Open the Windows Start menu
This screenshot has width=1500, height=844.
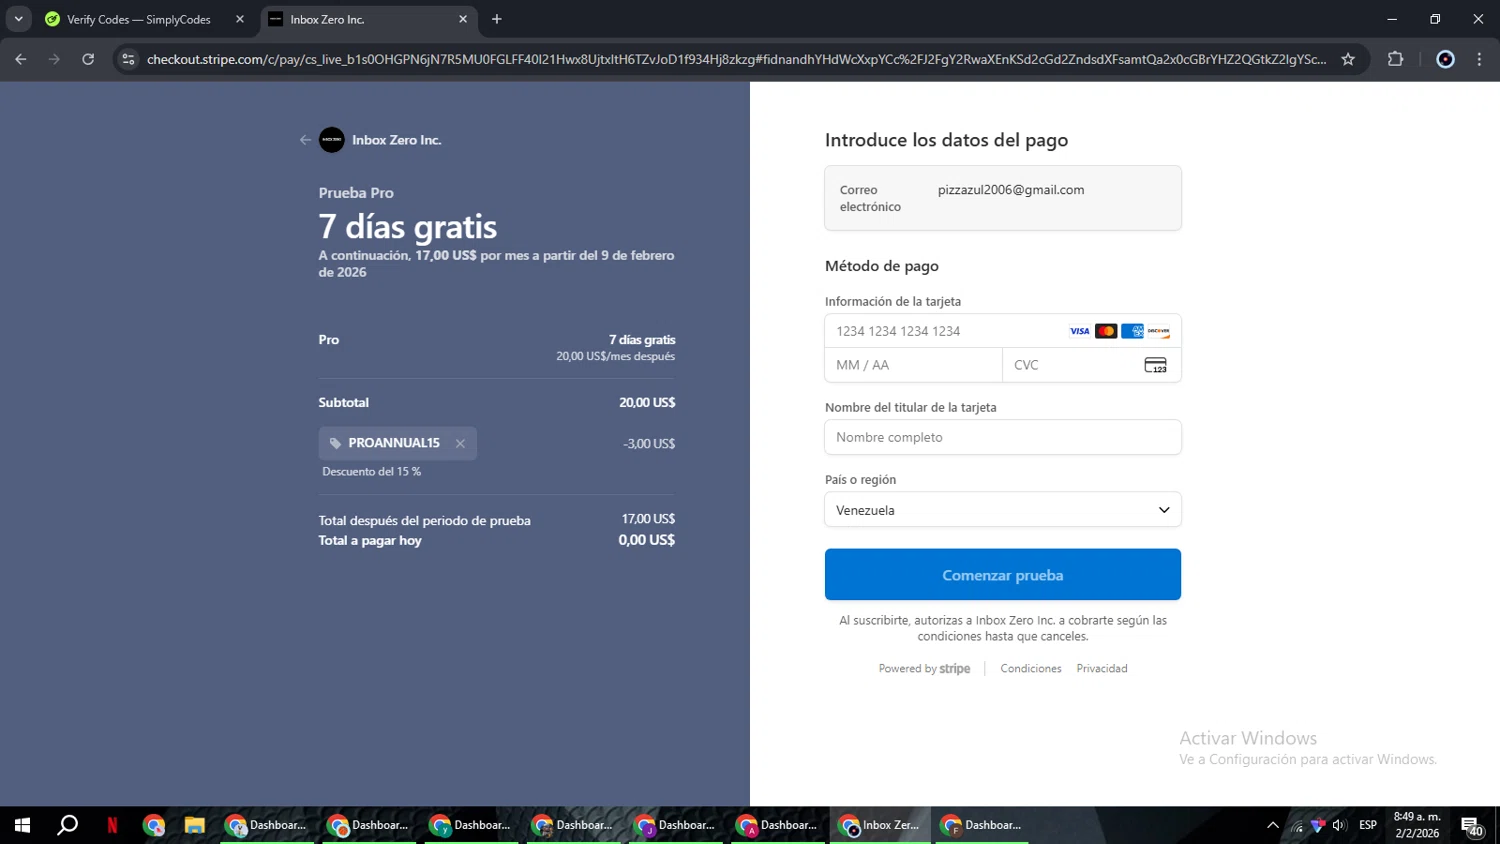coord(22,825)
